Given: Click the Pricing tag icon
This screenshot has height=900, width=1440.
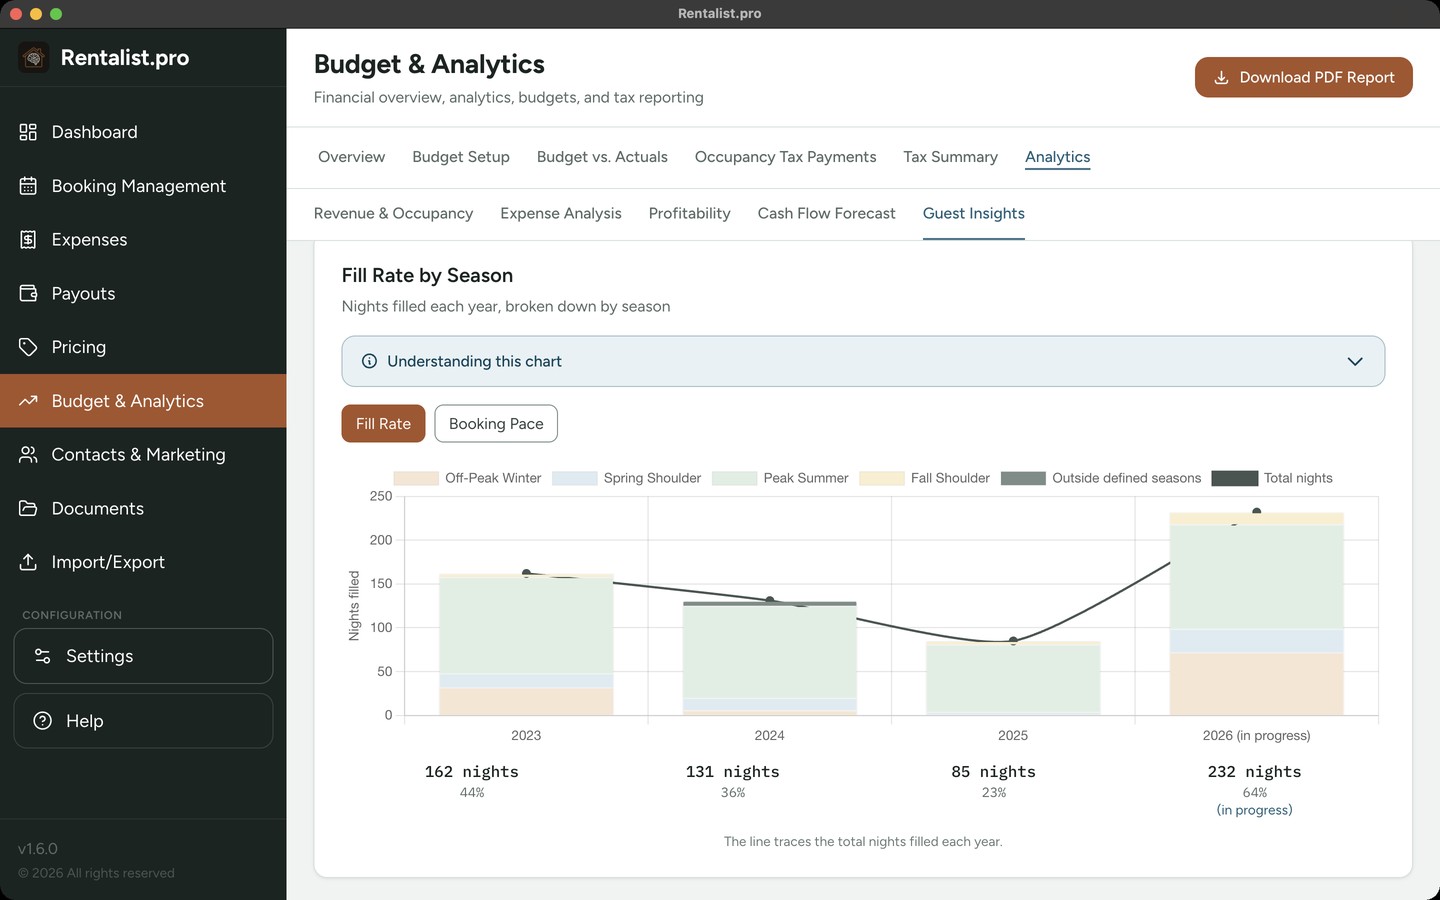Looking at the screenshot, I should pyautogui.click(x=28, y=347).
